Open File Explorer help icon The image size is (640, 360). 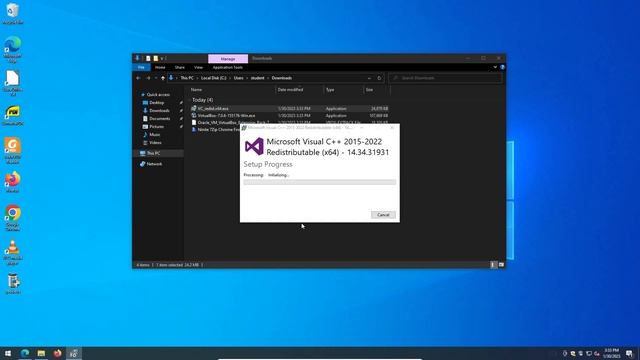click(502, 67)
